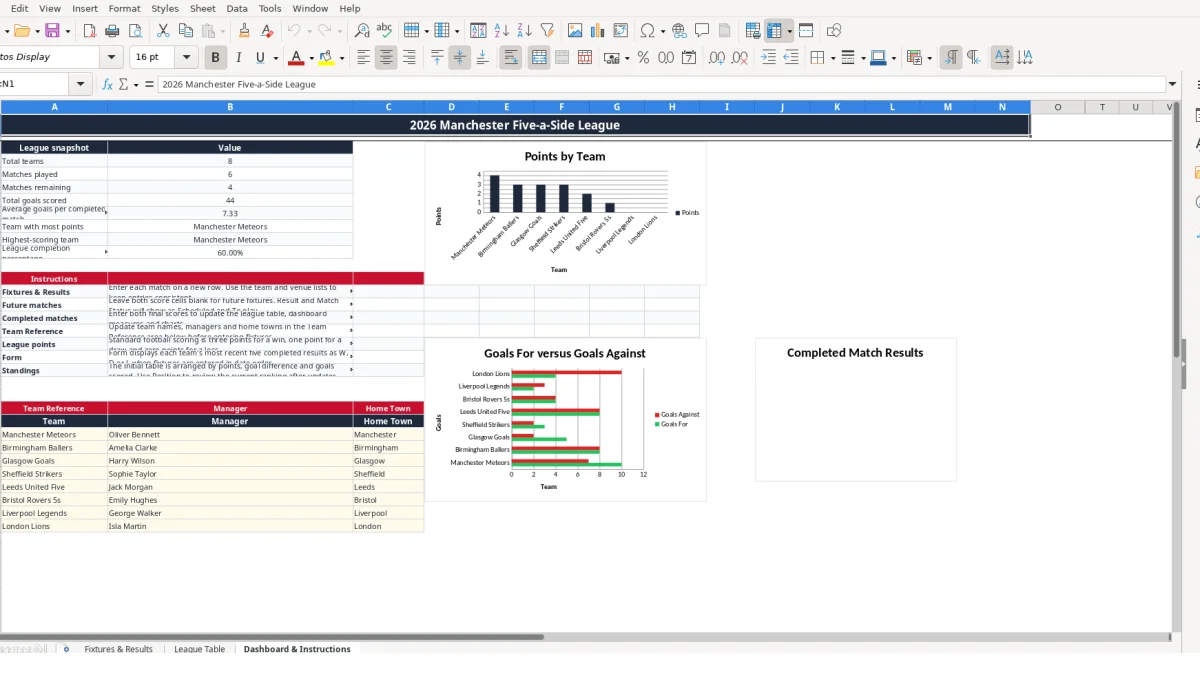Run the Spelling check icon
Viewport: 1200px width, 675px height.
tap(384, 31)
